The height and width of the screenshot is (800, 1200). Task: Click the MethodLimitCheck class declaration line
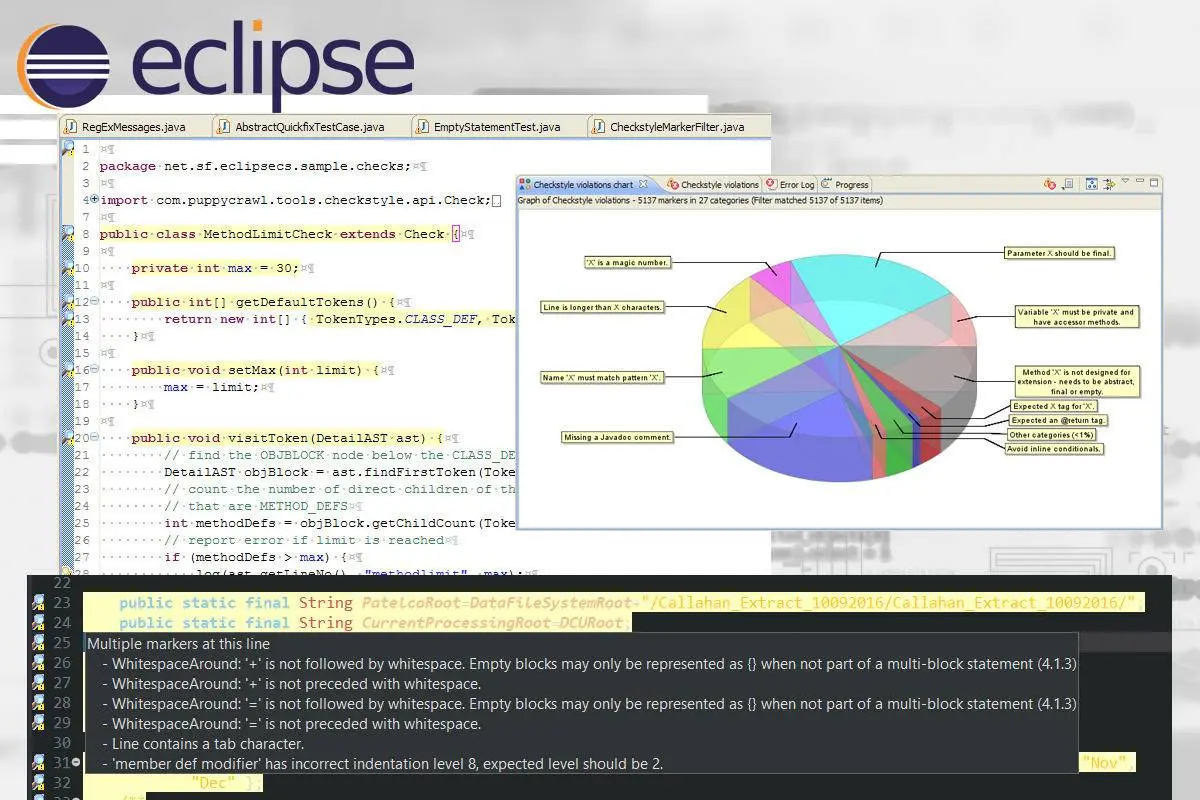pos(285,234)
